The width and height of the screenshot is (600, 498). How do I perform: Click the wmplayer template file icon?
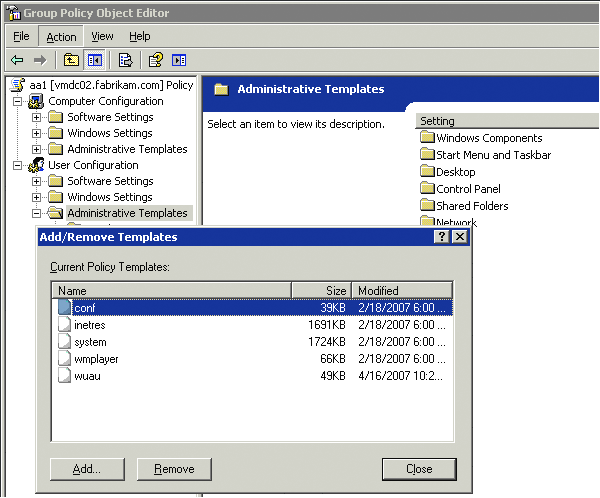pyautogui.click(x=64, y=358)
